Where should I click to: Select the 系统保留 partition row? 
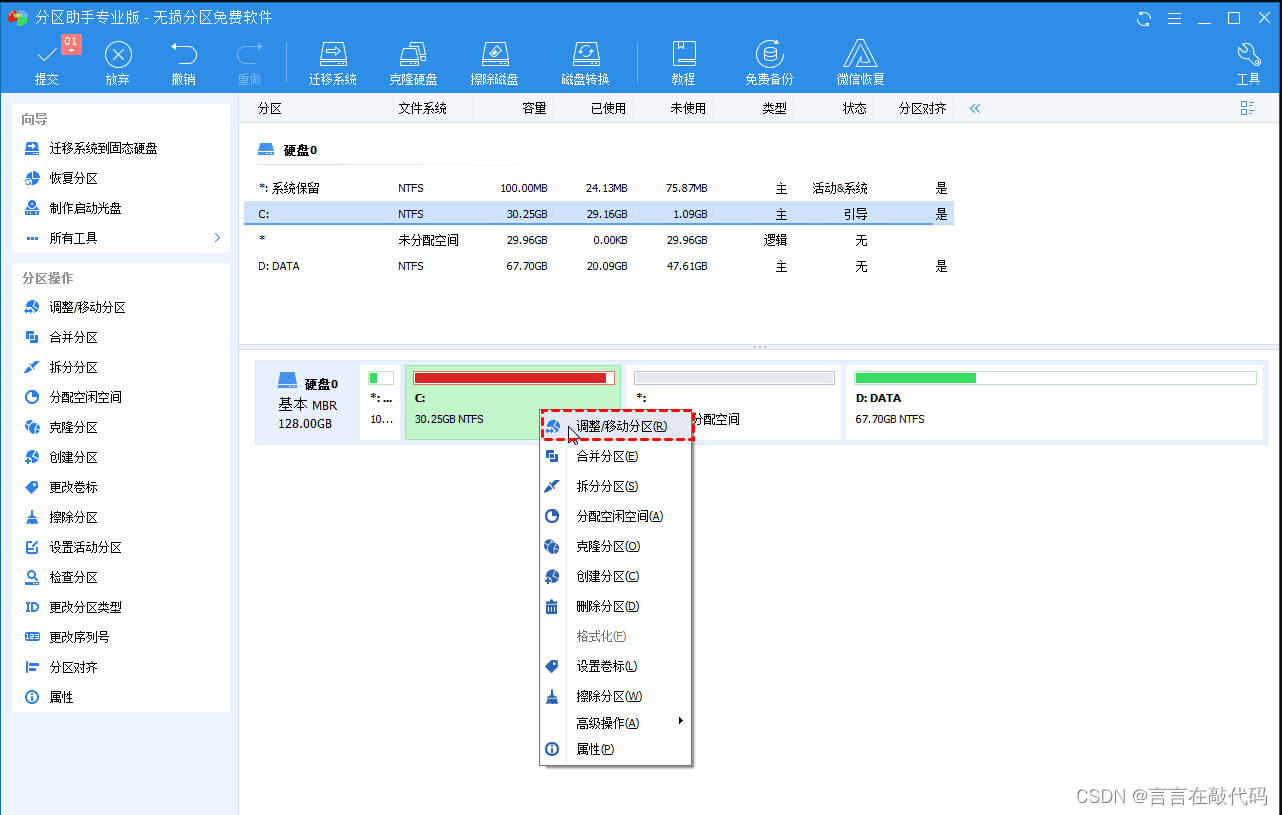coord(598,188)
